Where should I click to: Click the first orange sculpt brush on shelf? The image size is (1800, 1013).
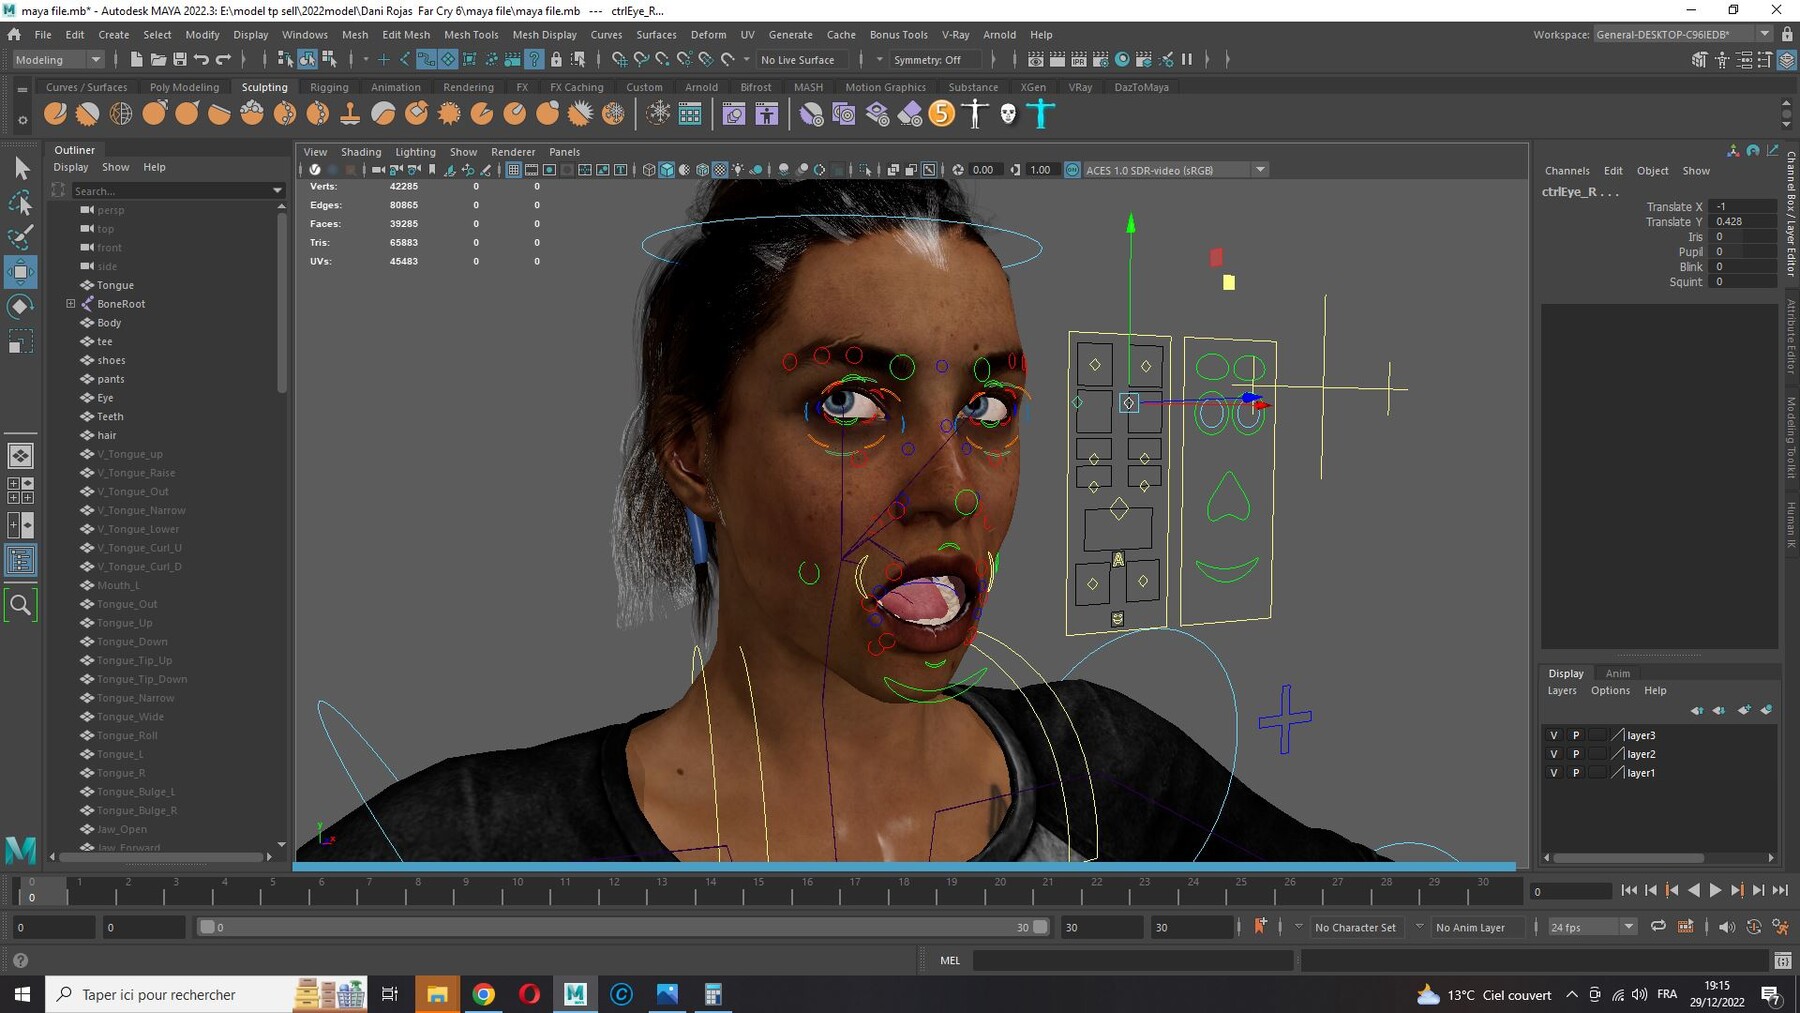coord(56,114)
